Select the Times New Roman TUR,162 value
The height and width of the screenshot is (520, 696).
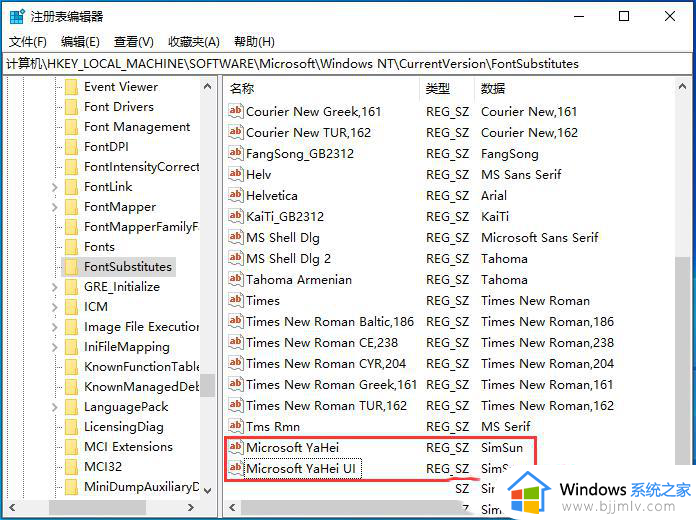click(326, 405)
